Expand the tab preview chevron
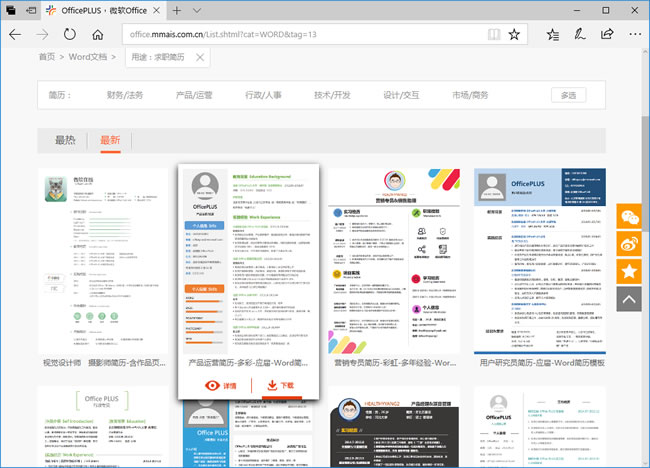650x468 pixels. pyautogui.click(x=197, y=10)
